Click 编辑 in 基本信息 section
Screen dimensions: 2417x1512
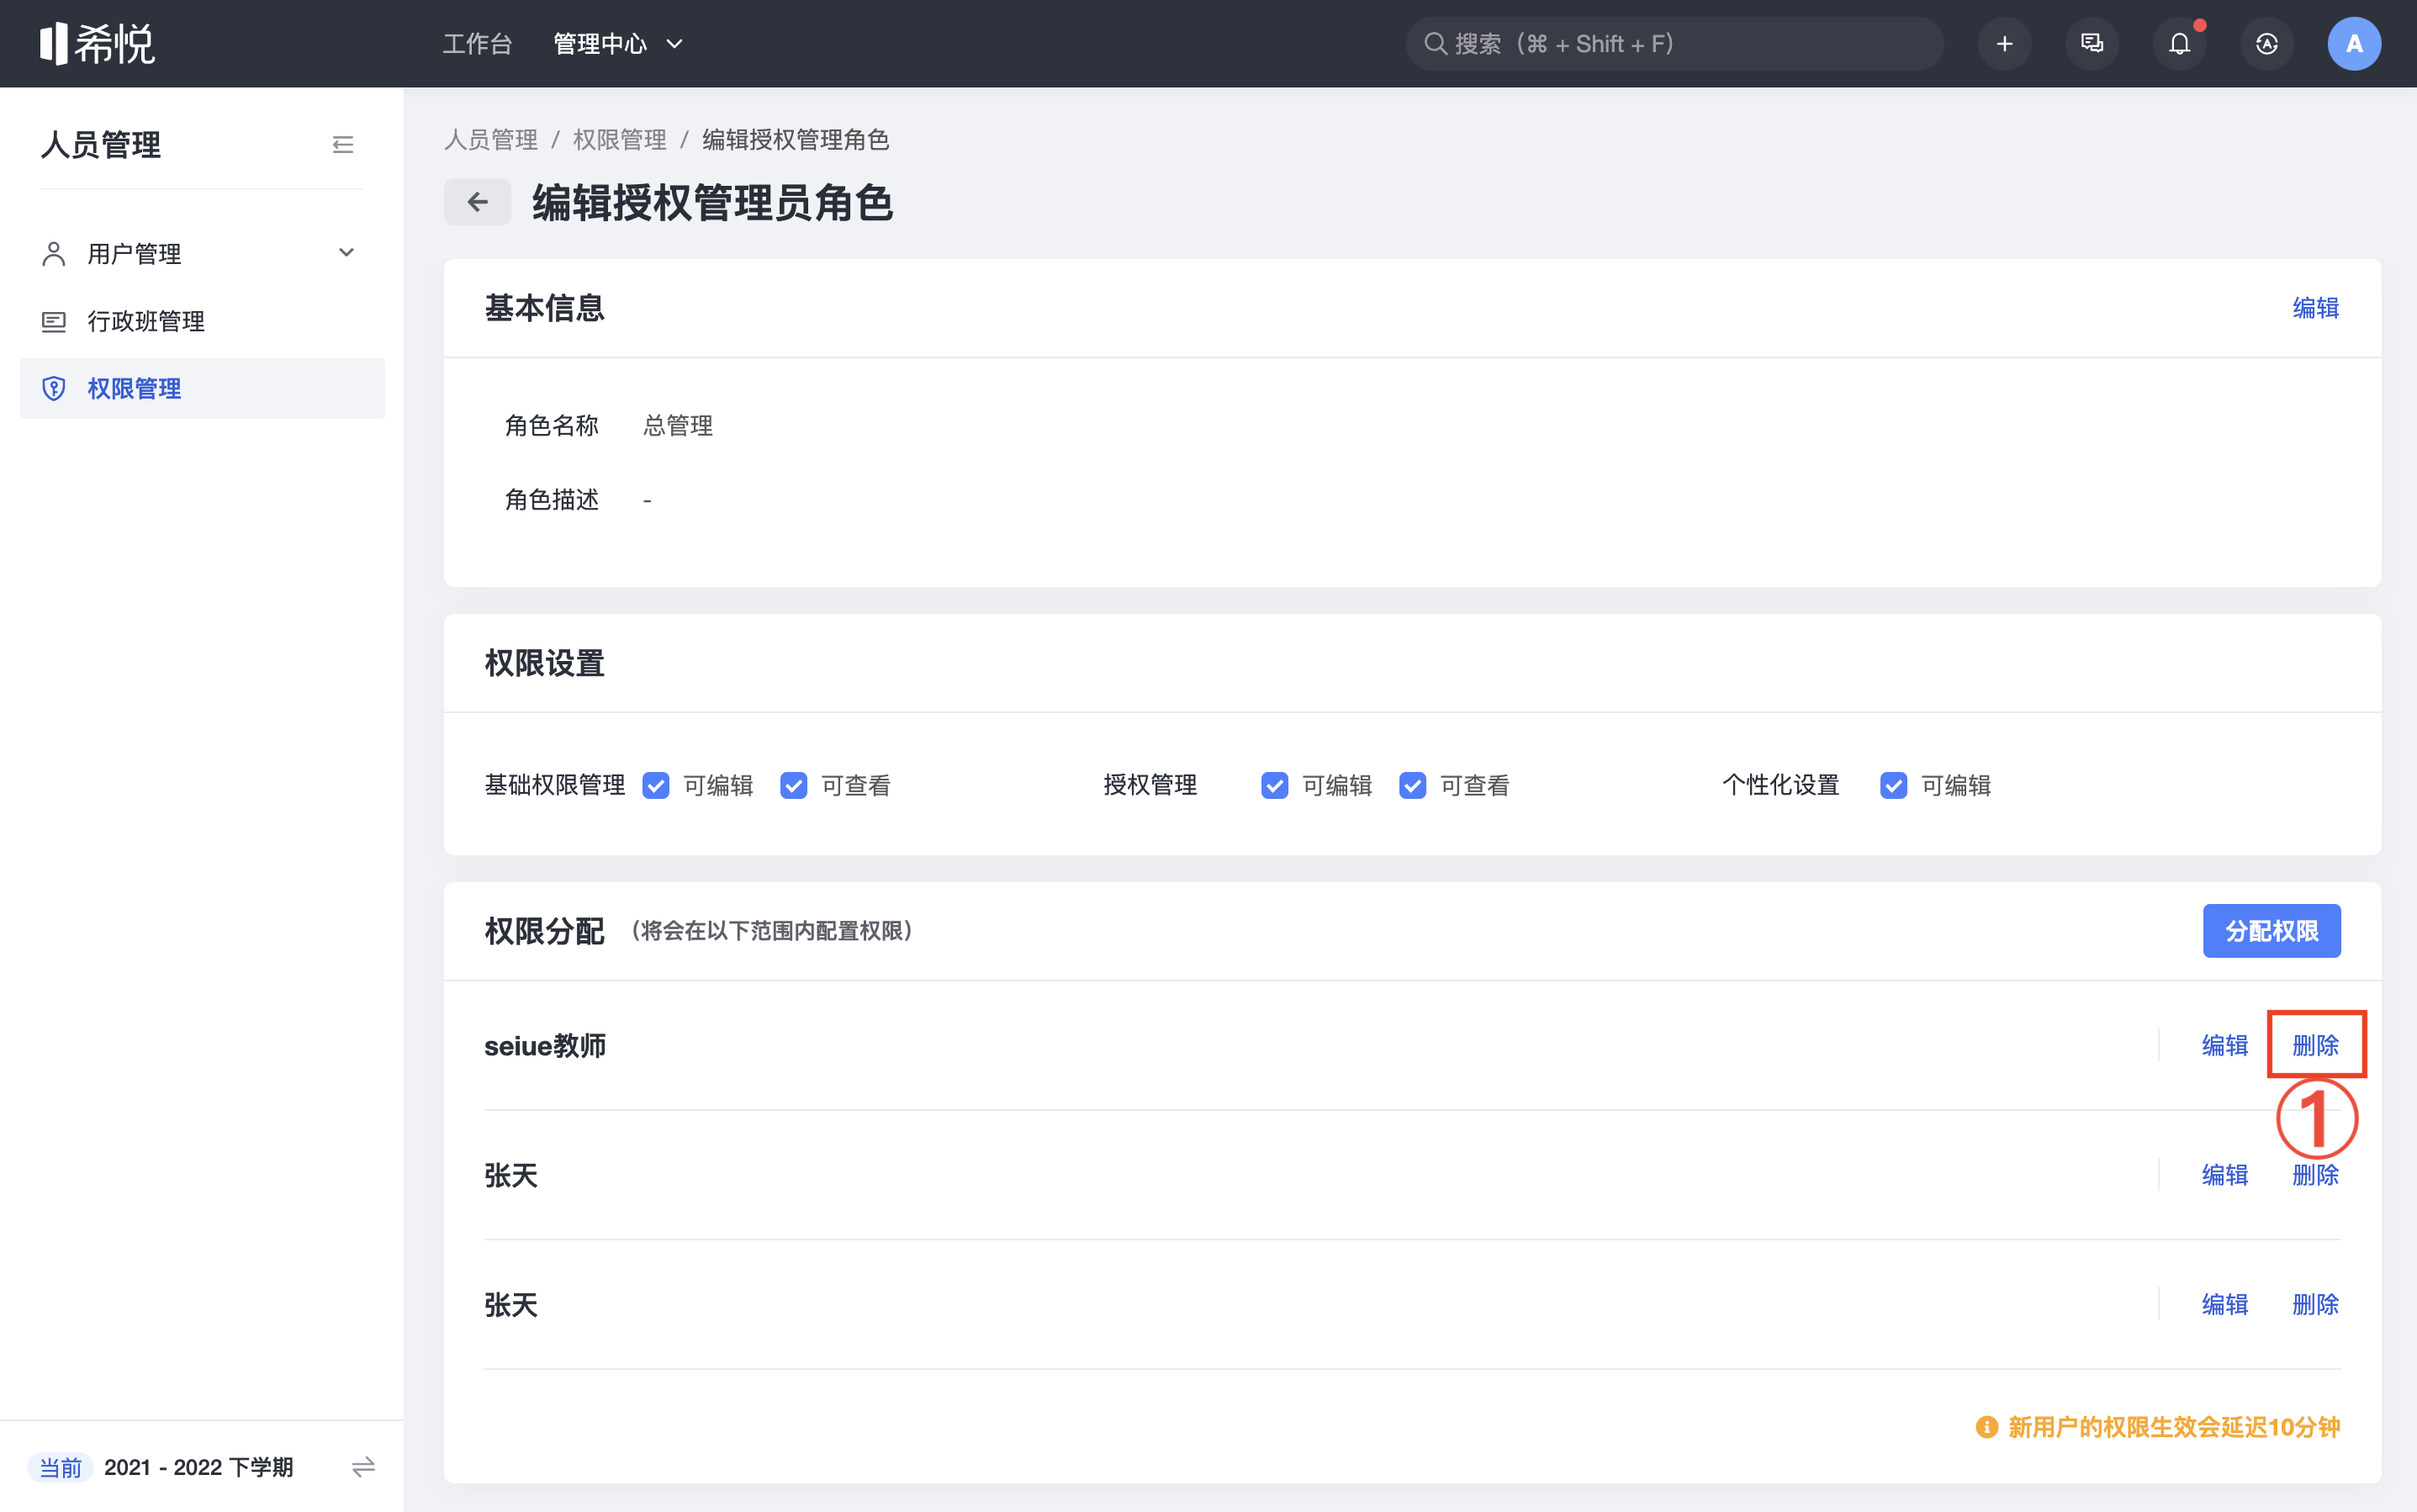tap(2316, 308)
